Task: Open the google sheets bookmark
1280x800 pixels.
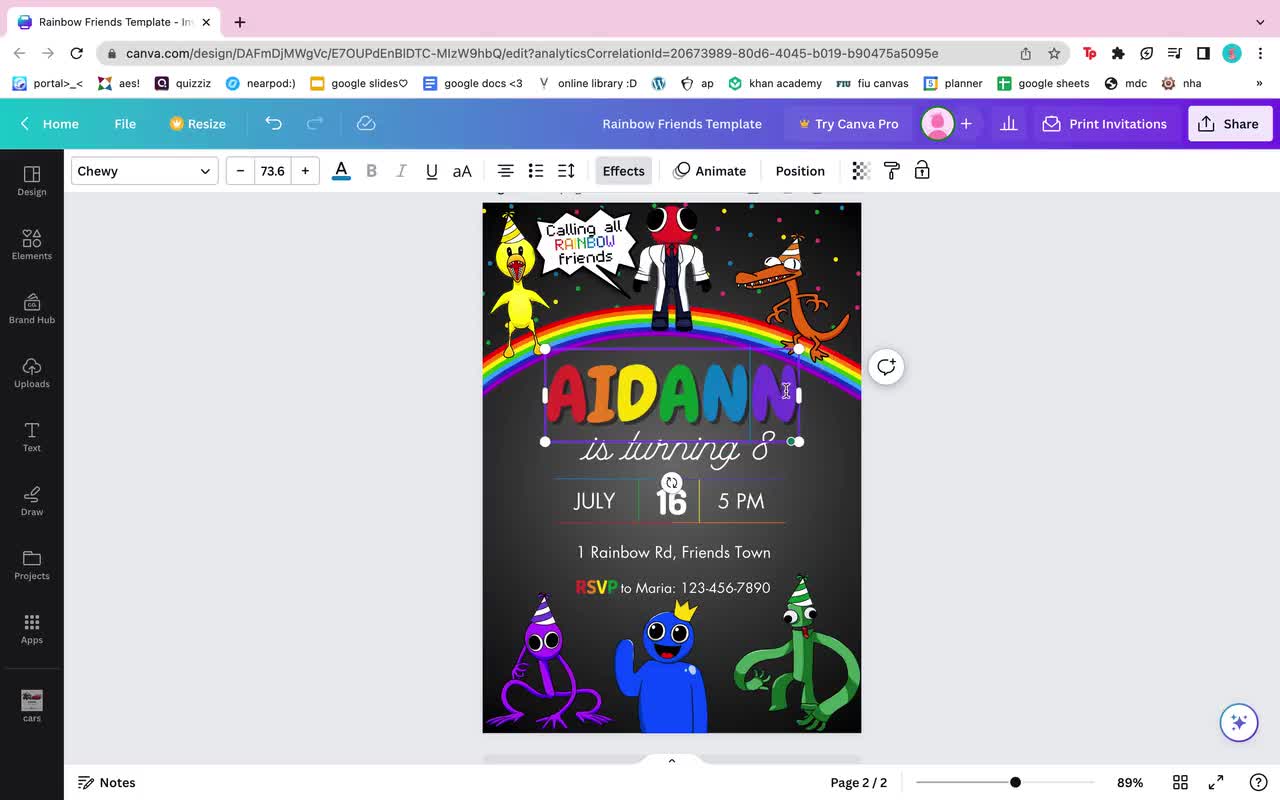Action: [1043, 83]
